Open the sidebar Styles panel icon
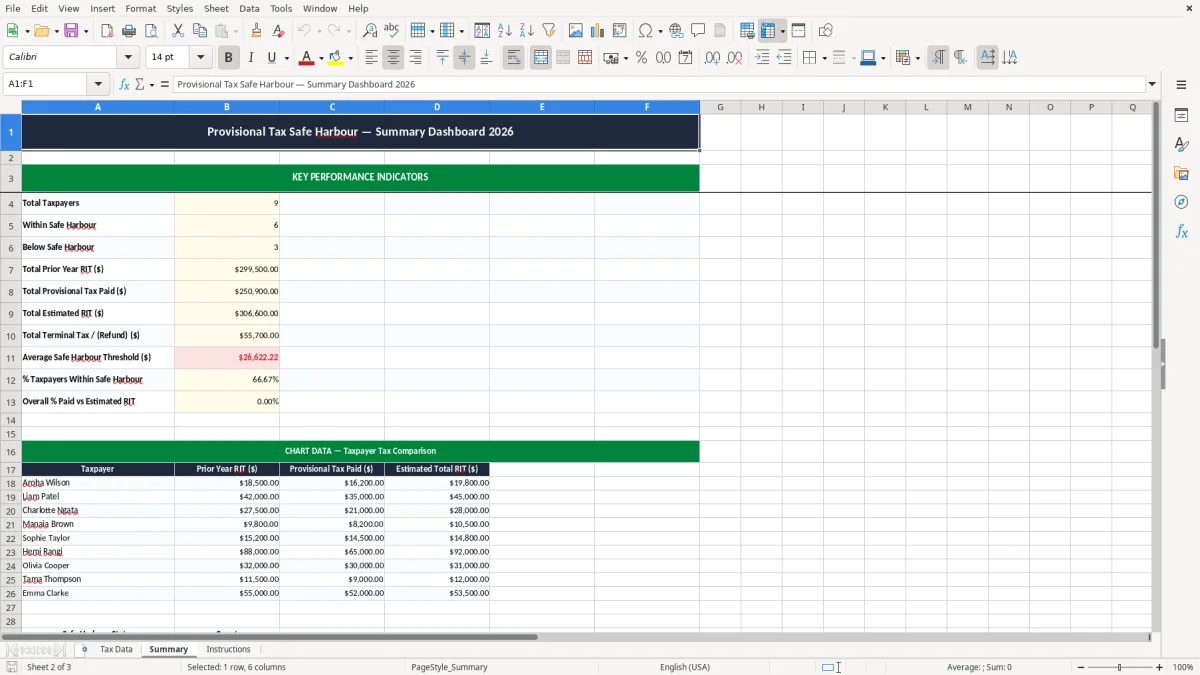Screen dimensions: 1200x675 1181,144
